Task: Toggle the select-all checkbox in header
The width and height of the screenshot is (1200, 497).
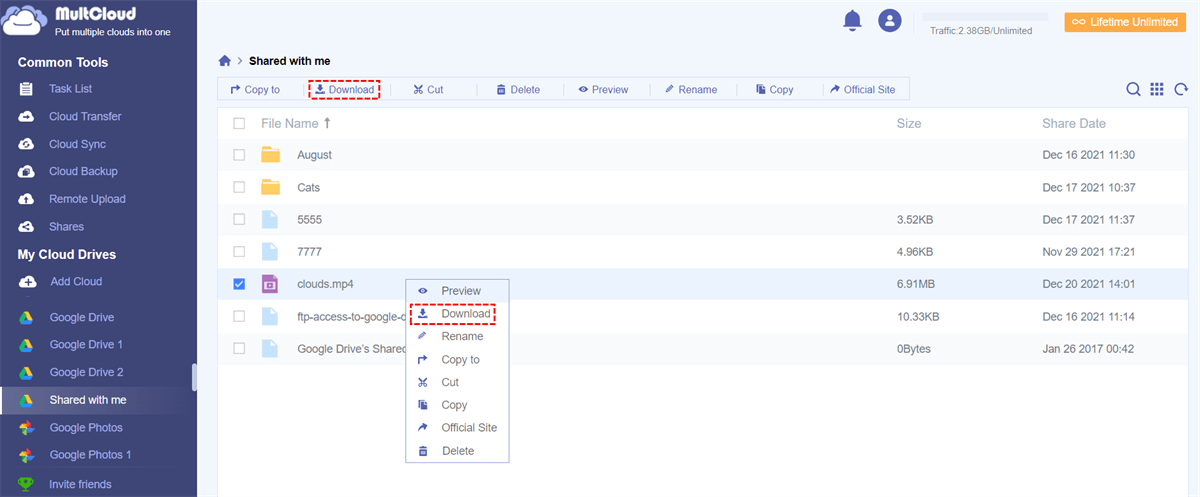Action: (239, 123)
